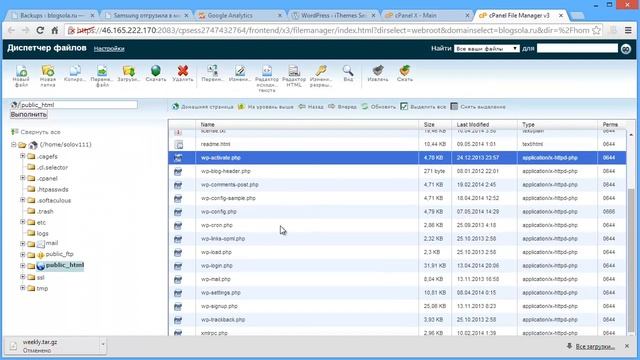The width and height of the screenshot is (640, 360).
Task: Select the wp-login.php file row
Action: pyautogui.click(x=397, y=266)
